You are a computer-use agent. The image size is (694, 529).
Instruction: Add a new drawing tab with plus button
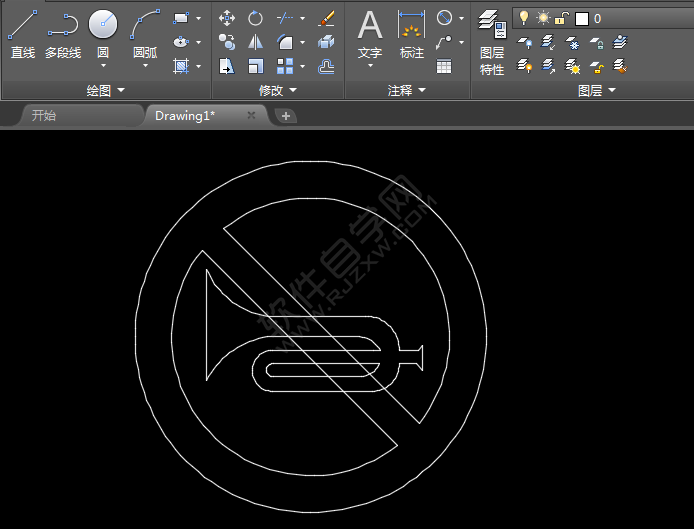[286, 116]
